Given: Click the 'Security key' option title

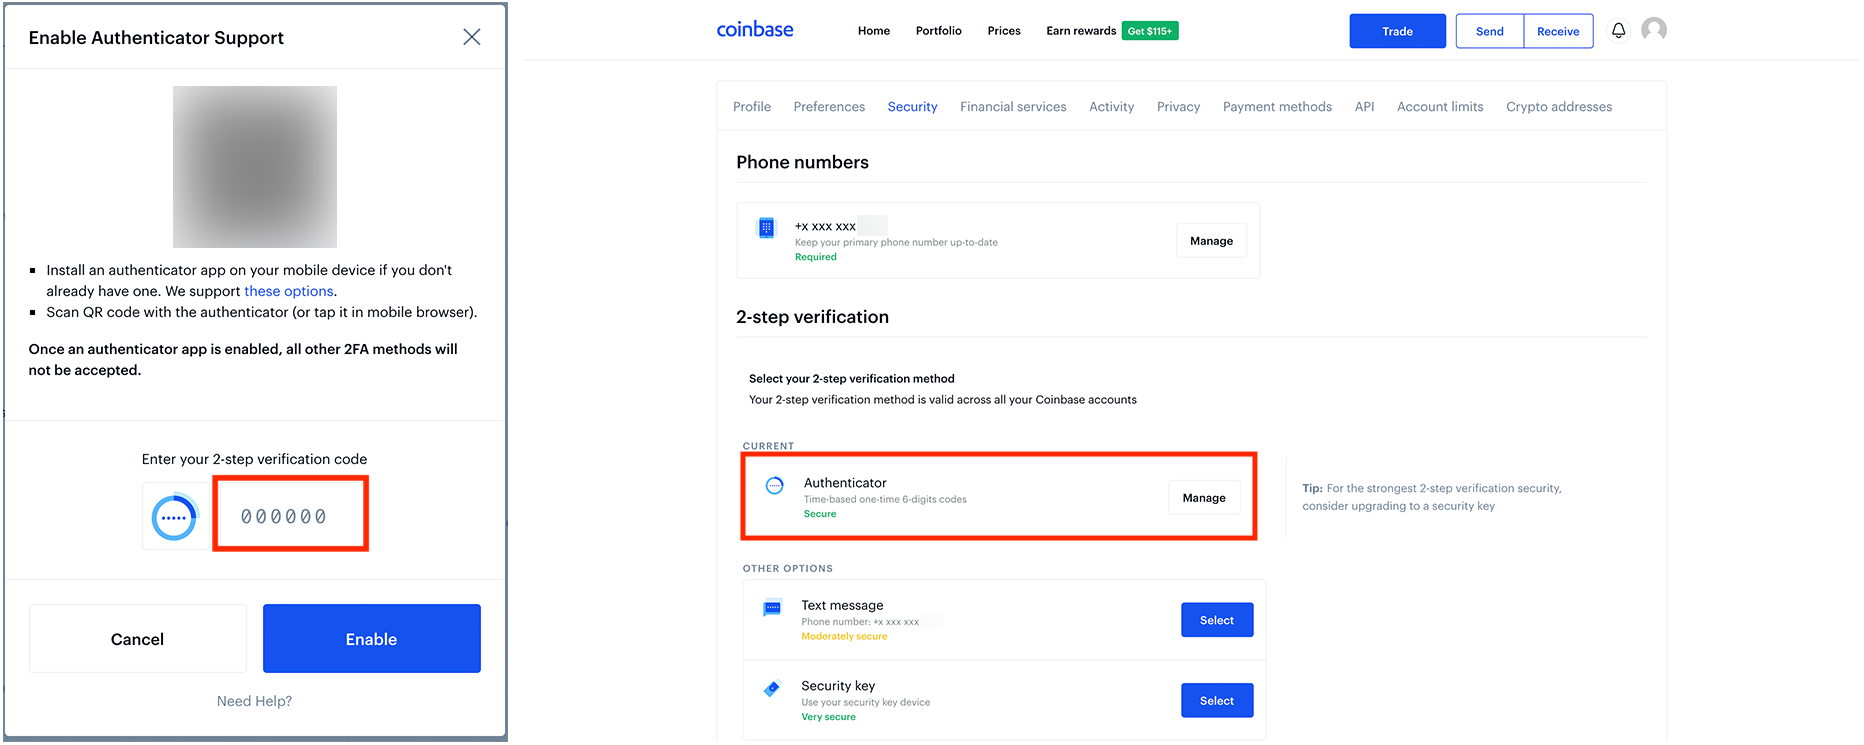Looking at the screenshot, I should coord(838,686).
